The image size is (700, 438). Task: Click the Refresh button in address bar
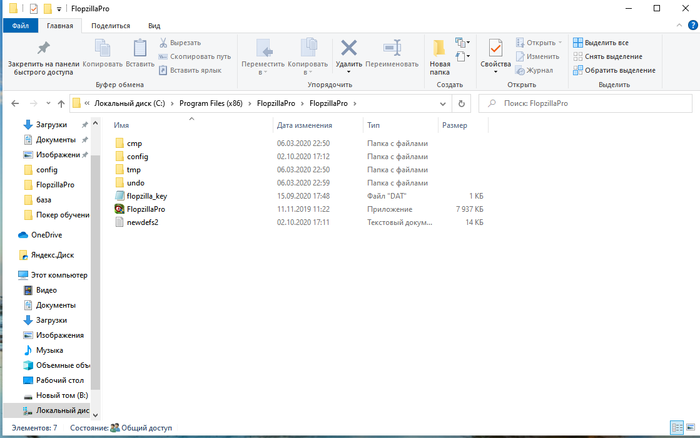tap(461, 104)
